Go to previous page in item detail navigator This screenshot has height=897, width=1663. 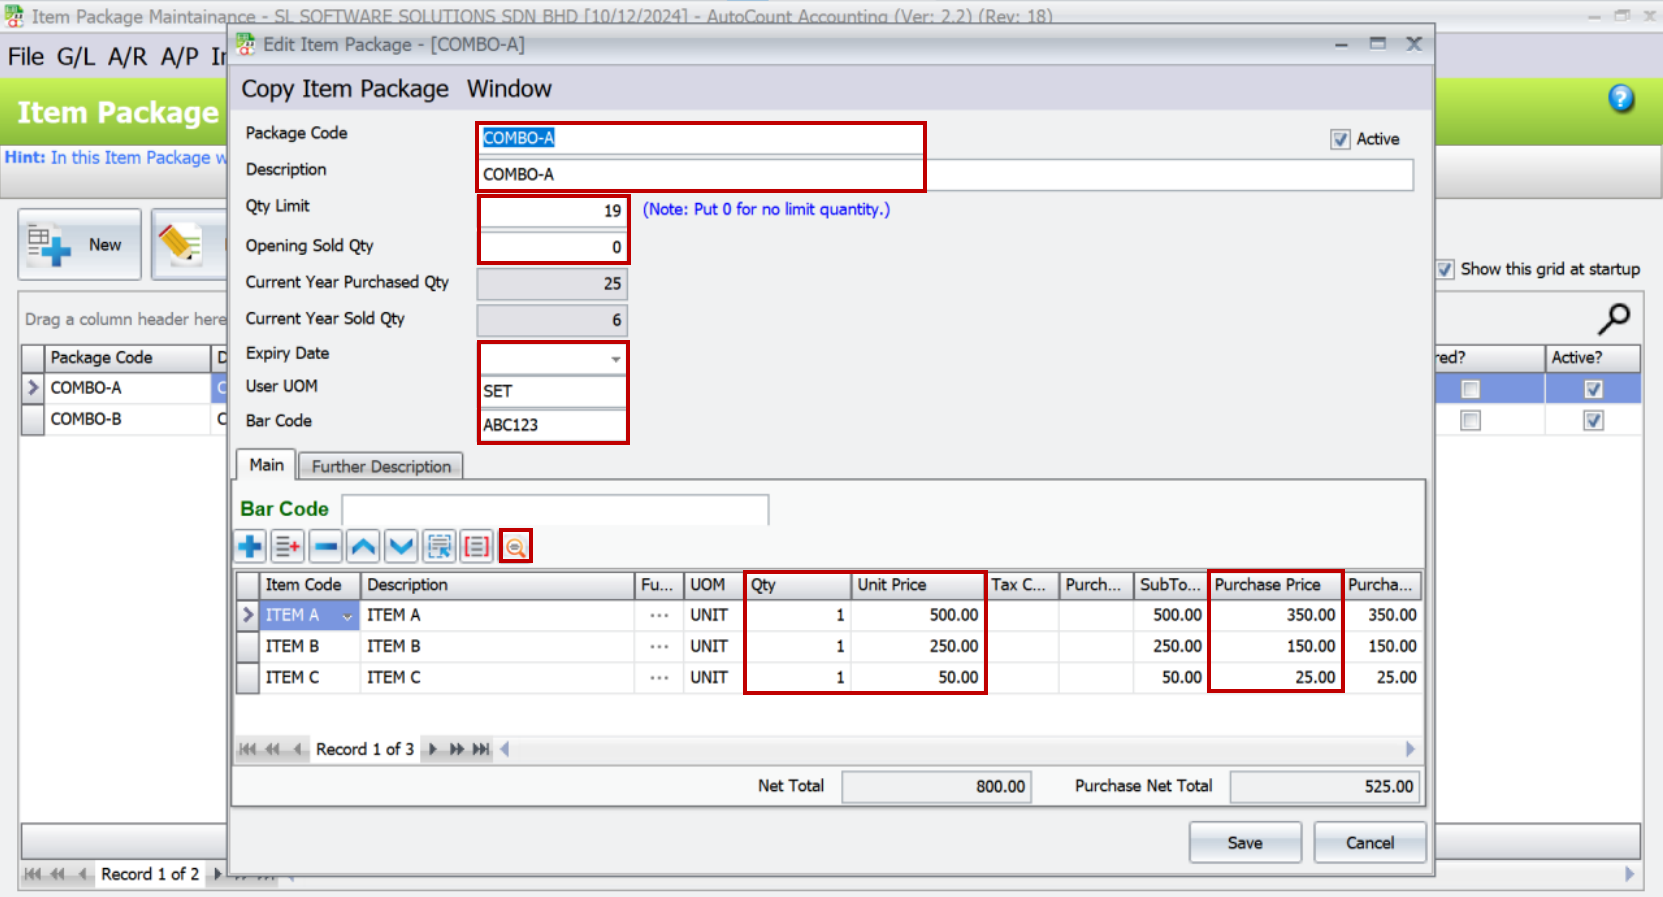(272, 749)
